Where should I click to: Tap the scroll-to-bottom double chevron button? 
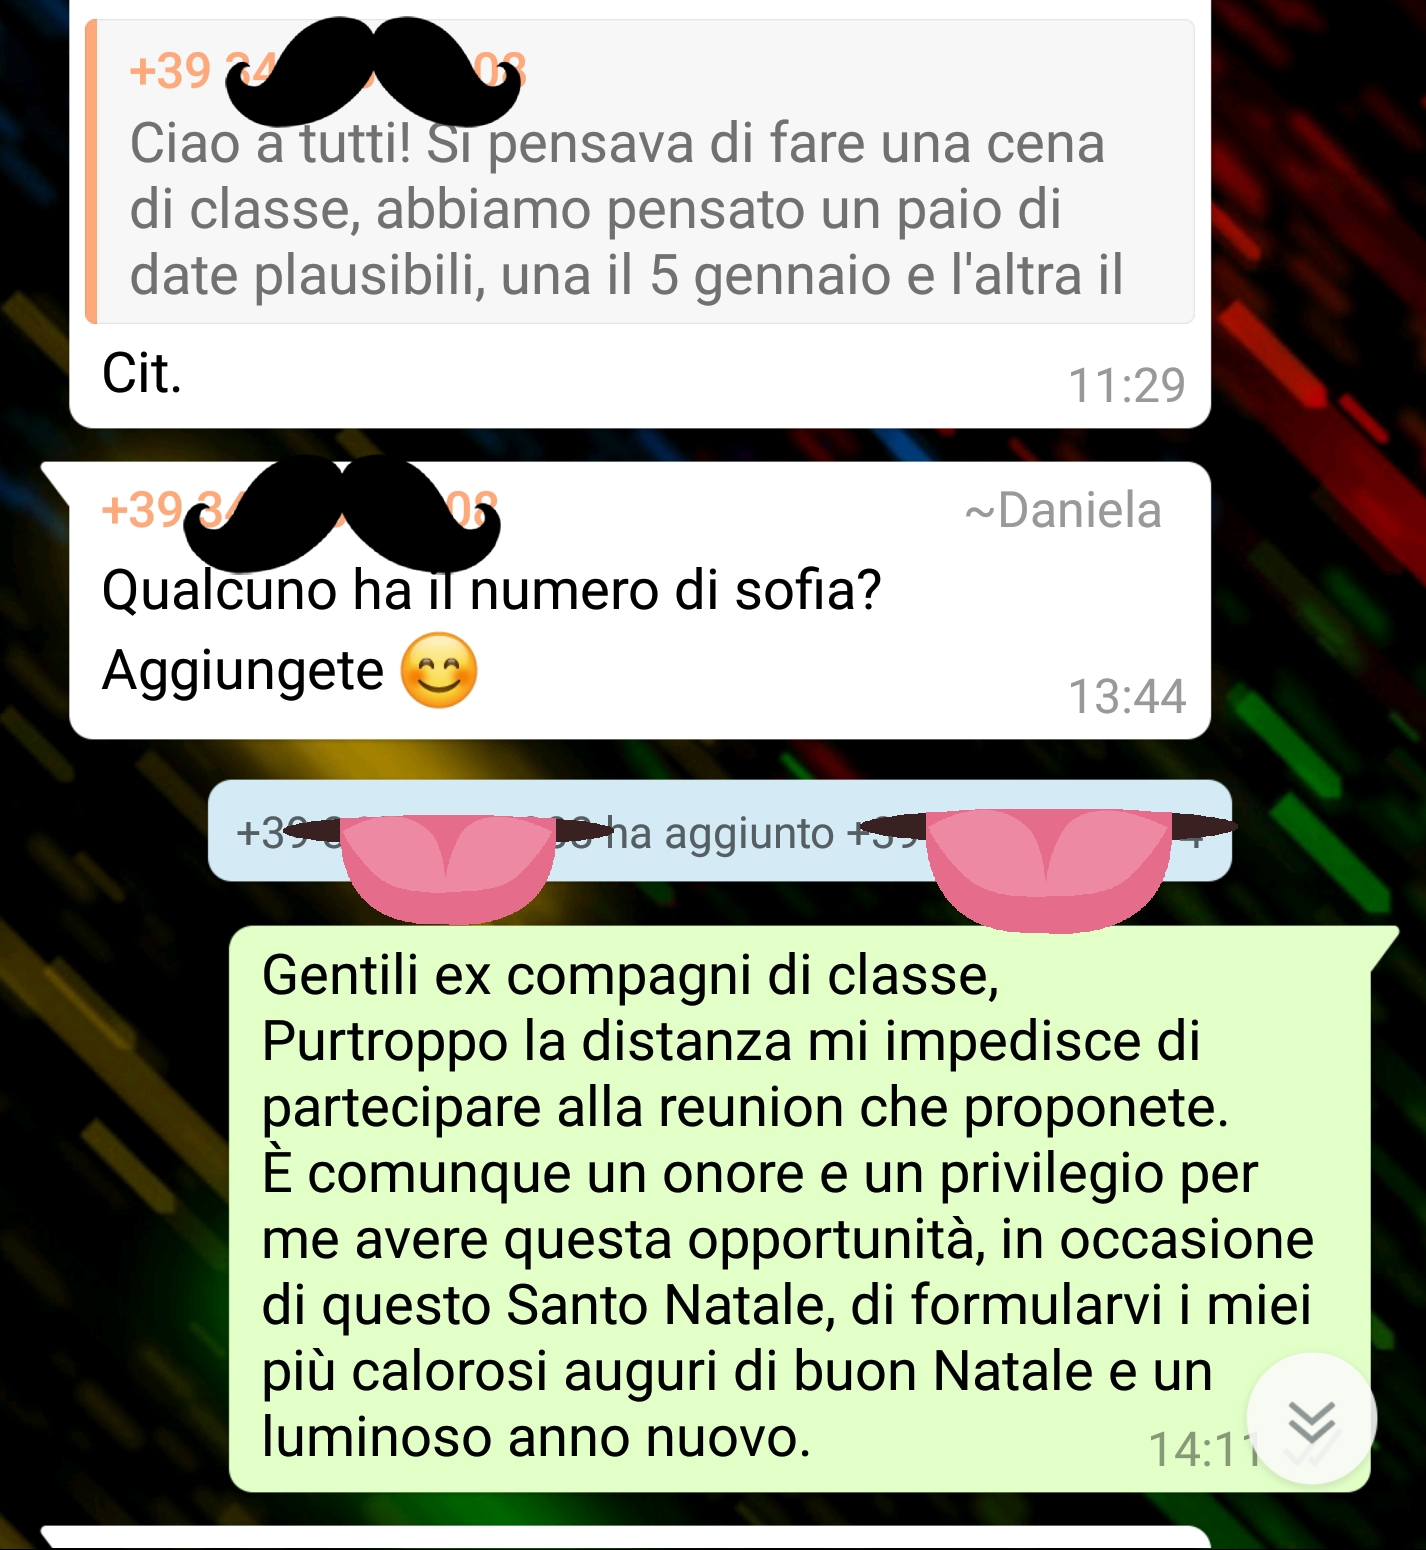(1311, 1418)
